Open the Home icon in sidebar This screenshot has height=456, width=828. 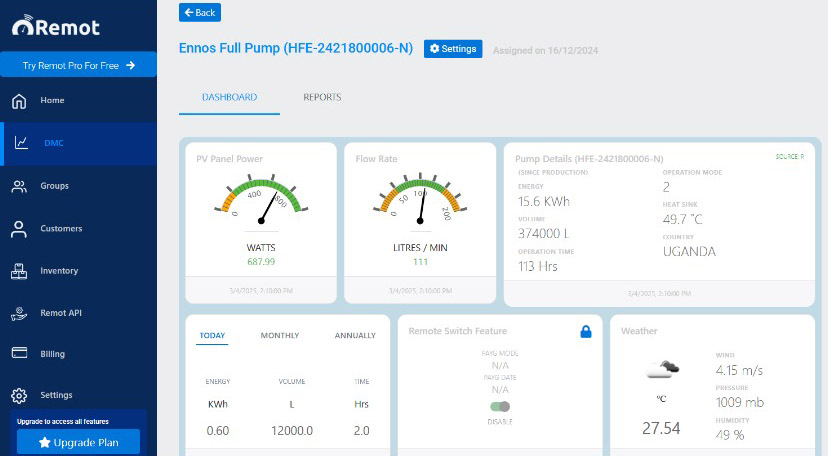19,100
